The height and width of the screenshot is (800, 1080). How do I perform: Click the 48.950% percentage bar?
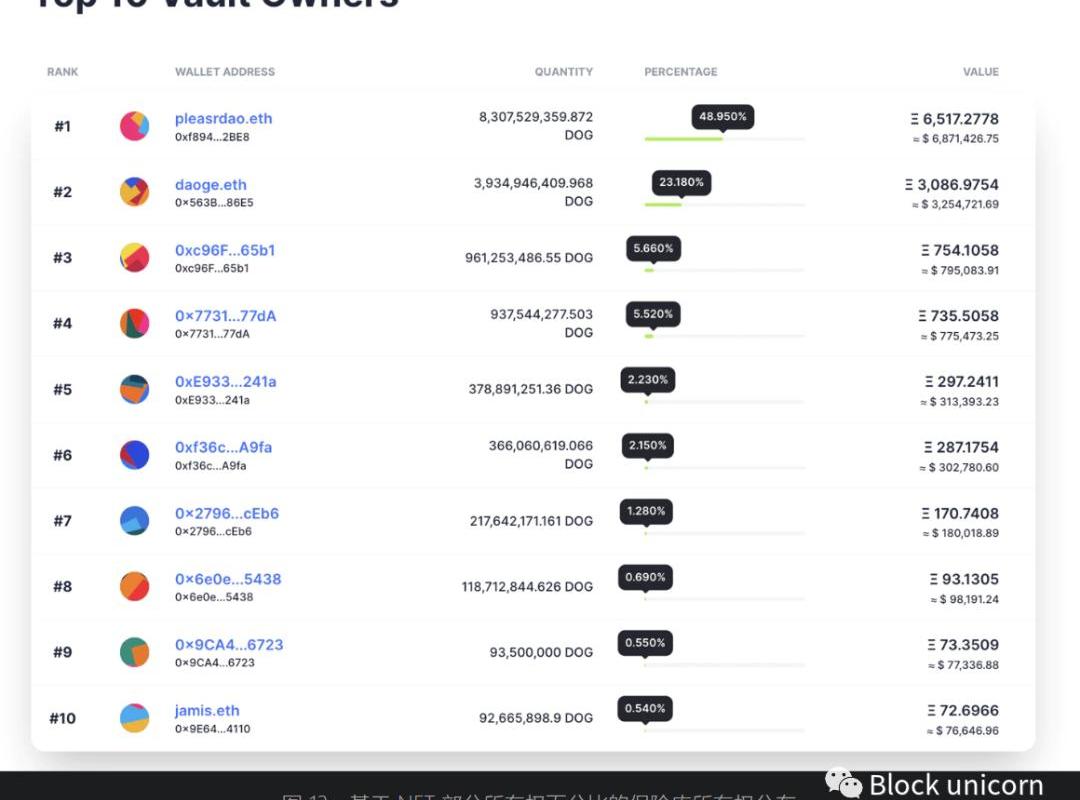[x=684, y=139]
